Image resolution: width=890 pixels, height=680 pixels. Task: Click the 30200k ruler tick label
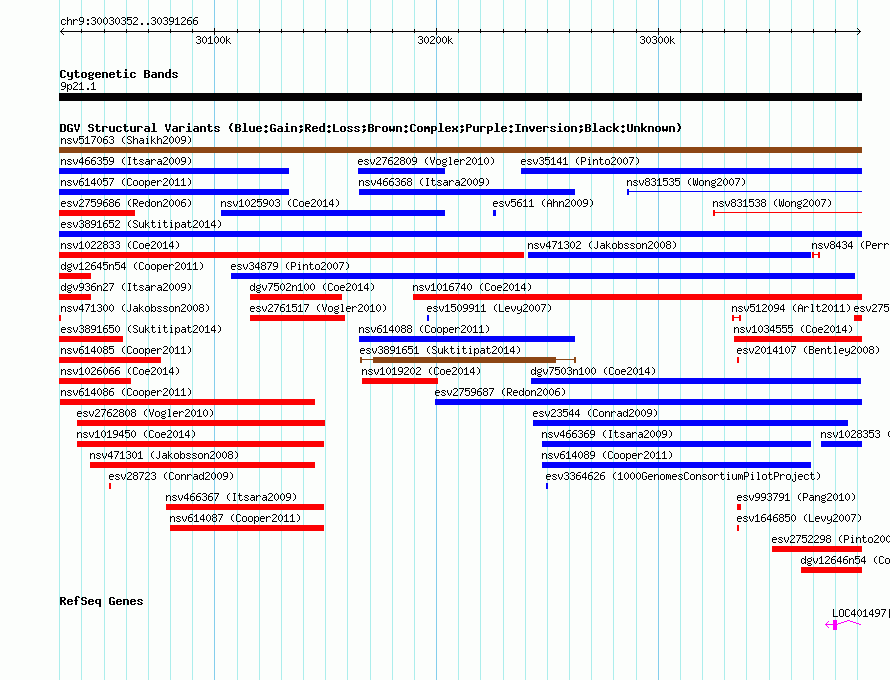coord(435,40)
